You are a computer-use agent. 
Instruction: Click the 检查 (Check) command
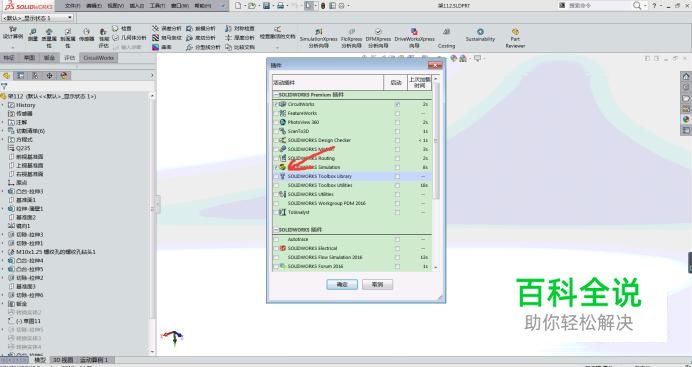tap(122, 28)
